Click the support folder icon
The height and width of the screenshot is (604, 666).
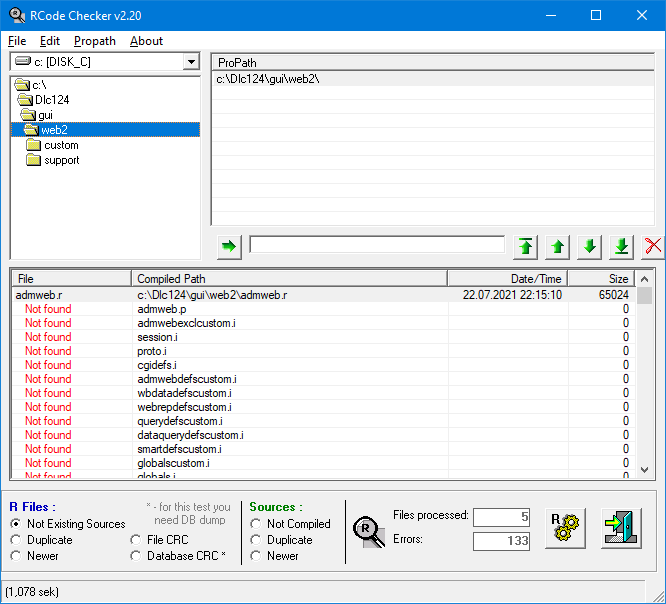pyautogui.click(x=34, y=160)
